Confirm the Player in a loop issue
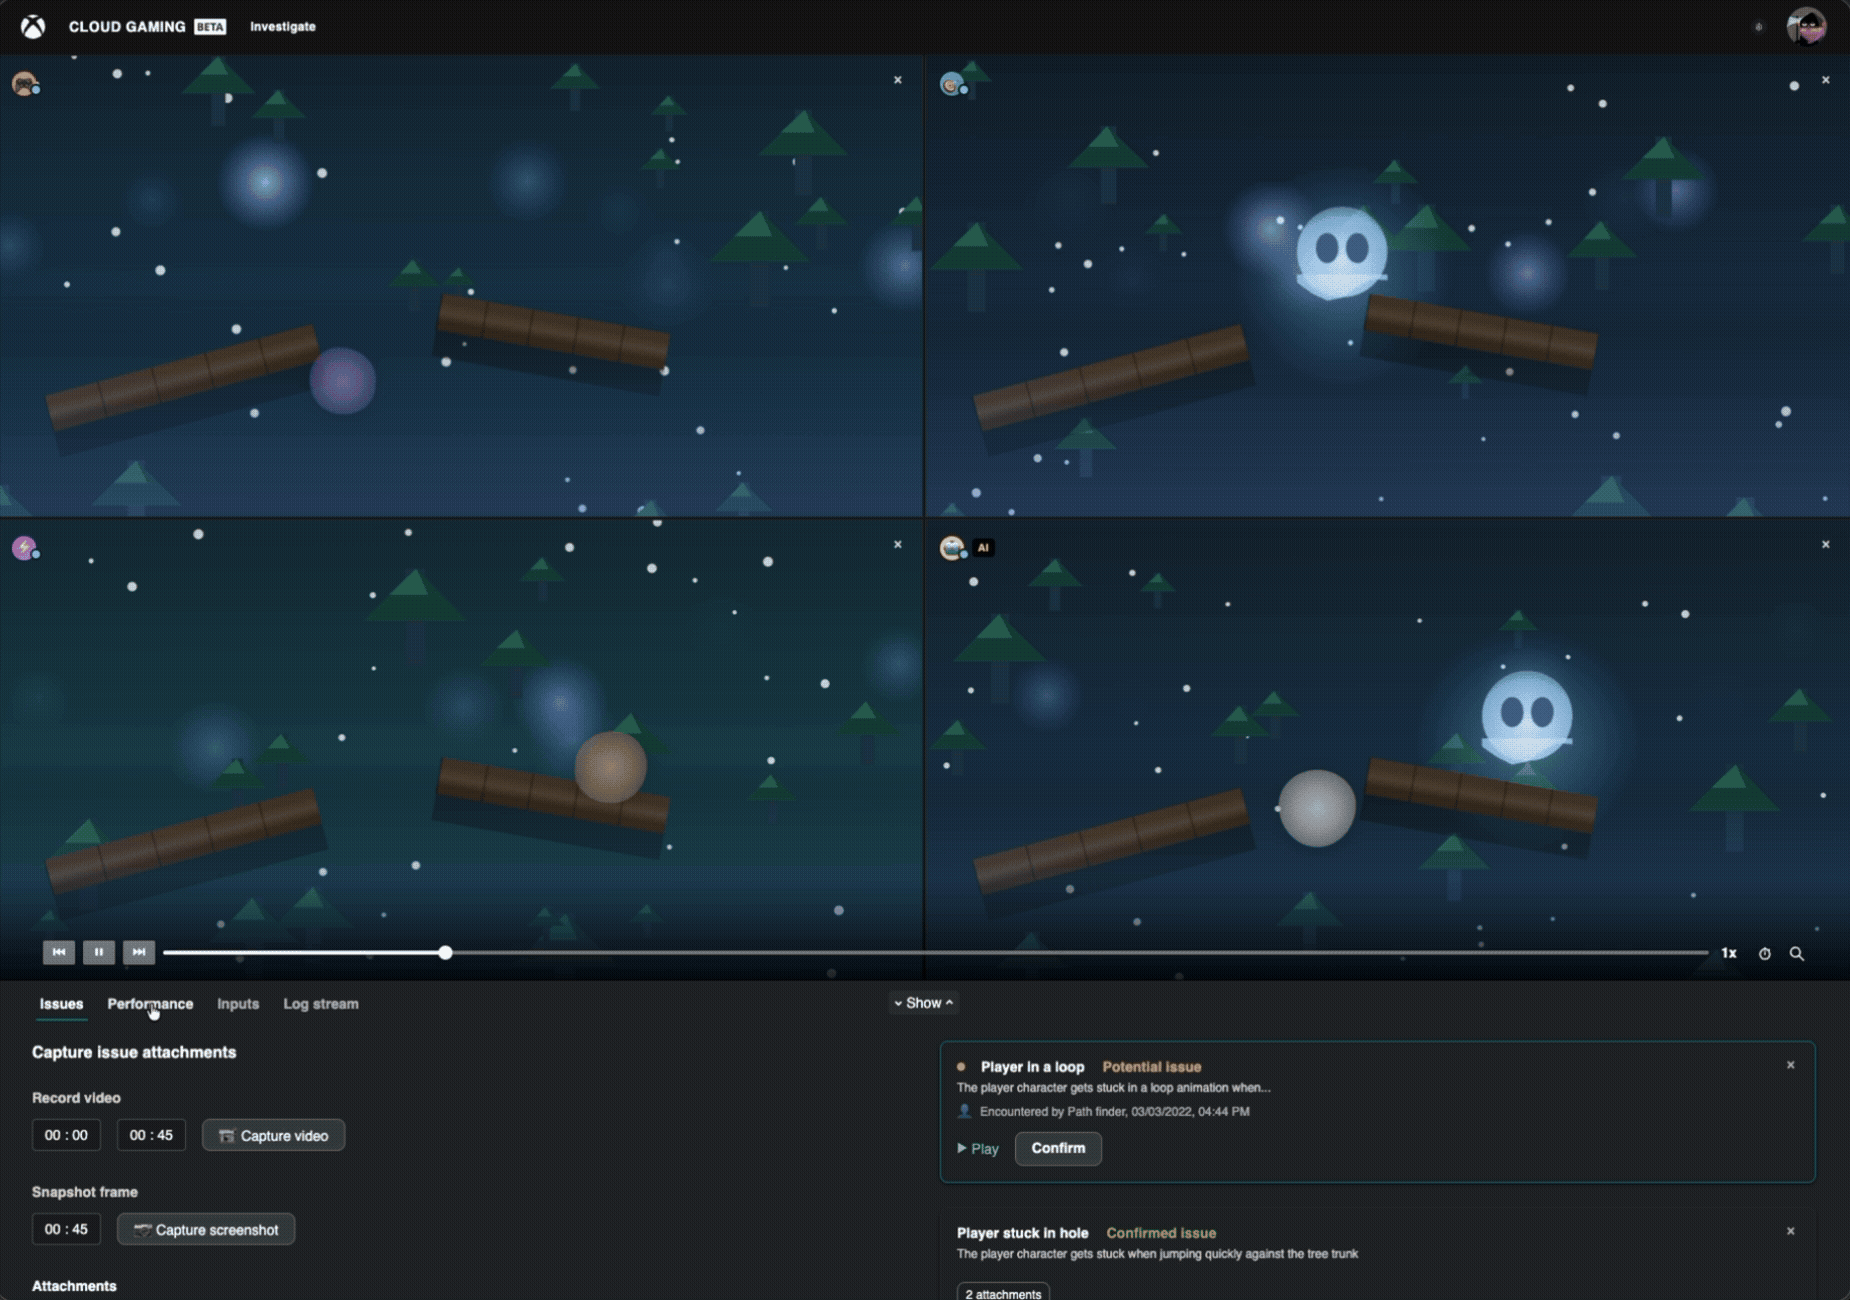This screenshot has width=1850, height=1300. [1058, 1149]
